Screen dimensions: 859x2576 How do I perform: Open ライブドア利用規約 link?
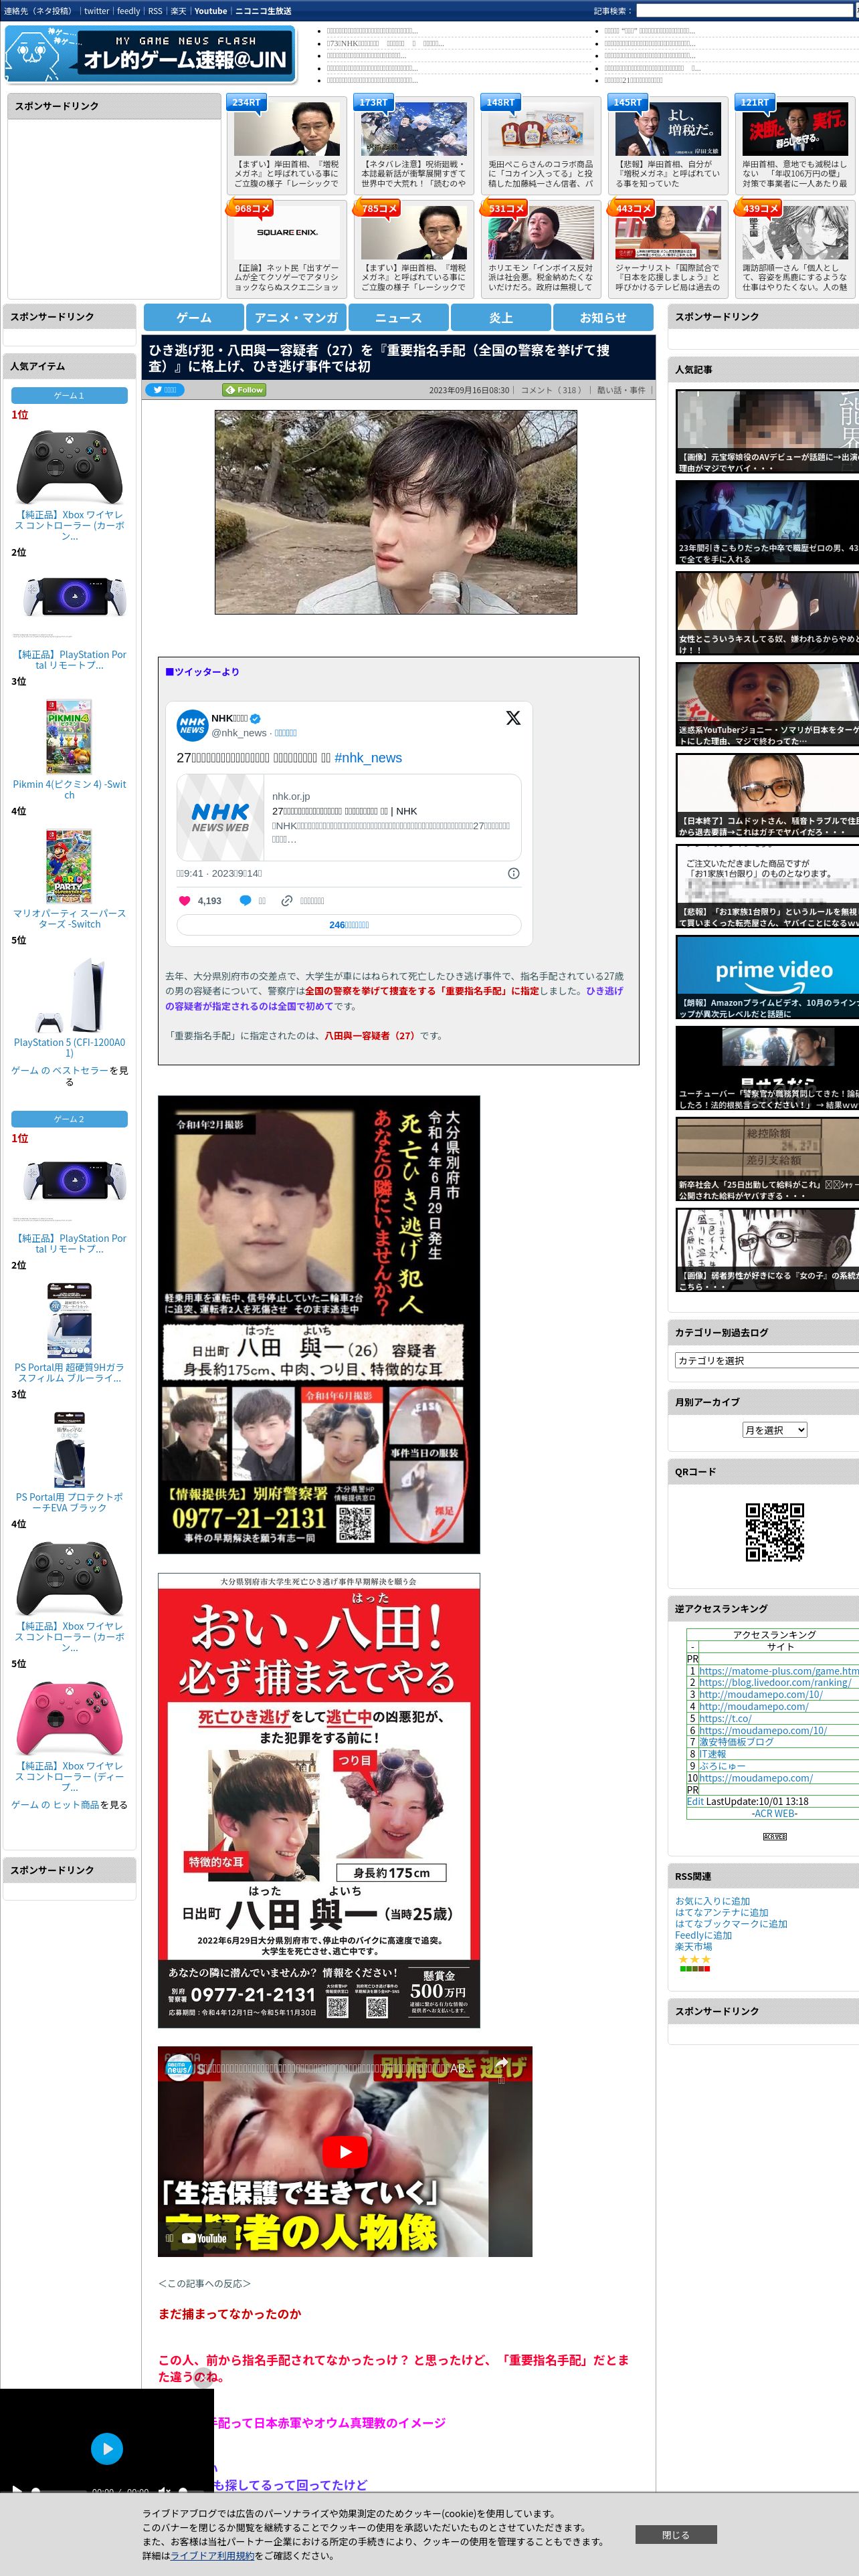[x=212, y=2555]
